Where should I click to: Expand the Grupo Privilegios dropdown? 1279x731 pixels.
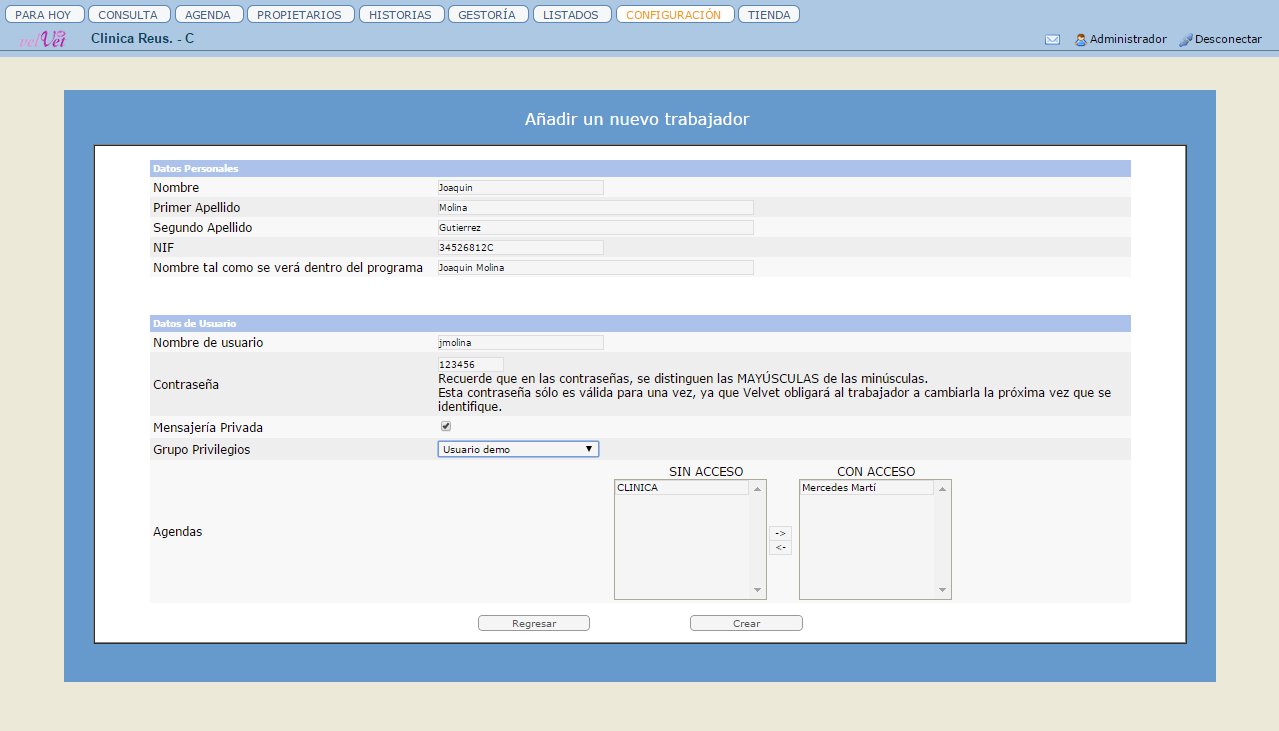(518, 449)
